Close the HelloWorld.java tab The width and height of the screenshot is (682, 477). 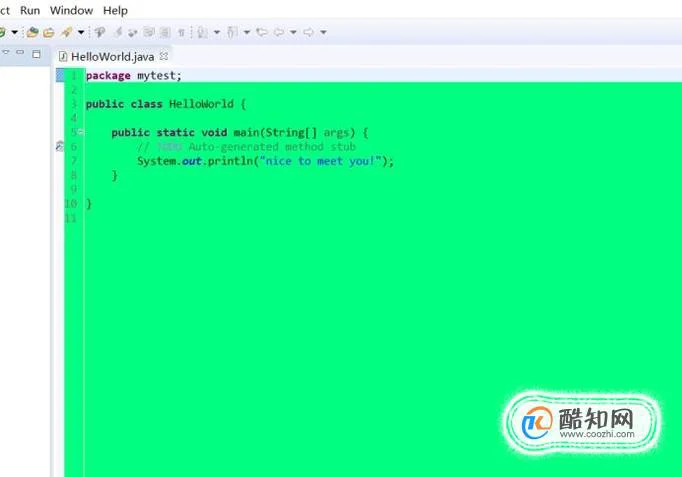point(164,56)
